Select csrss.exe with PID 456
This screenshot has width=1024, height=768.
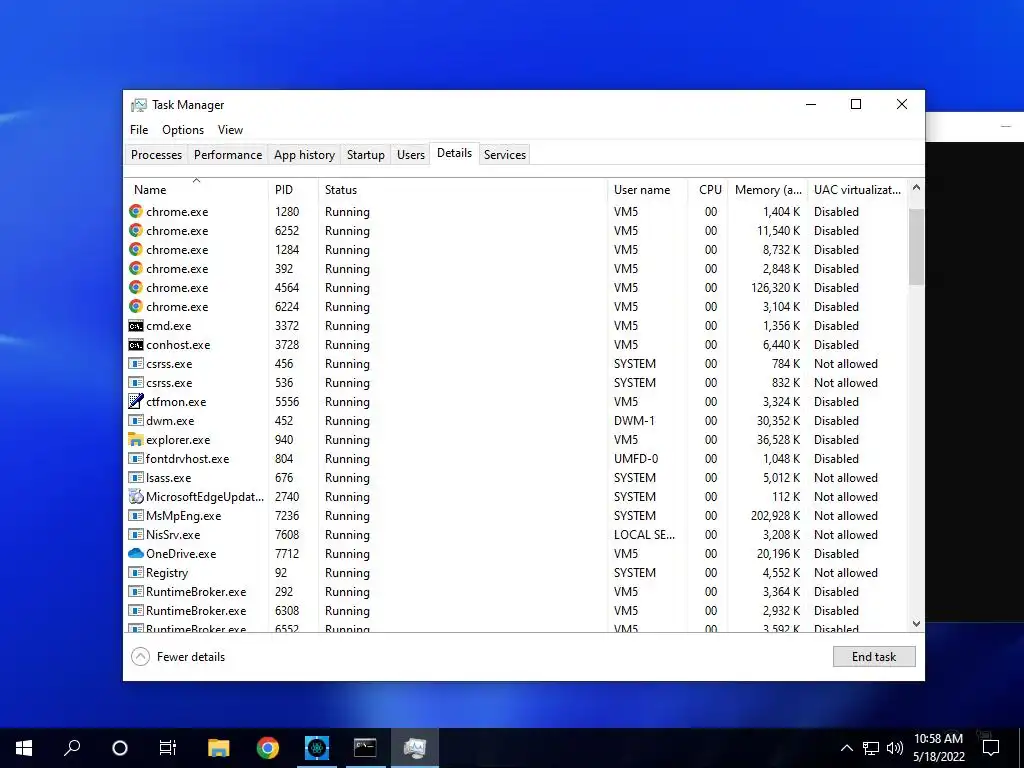(x=516, y=364)
